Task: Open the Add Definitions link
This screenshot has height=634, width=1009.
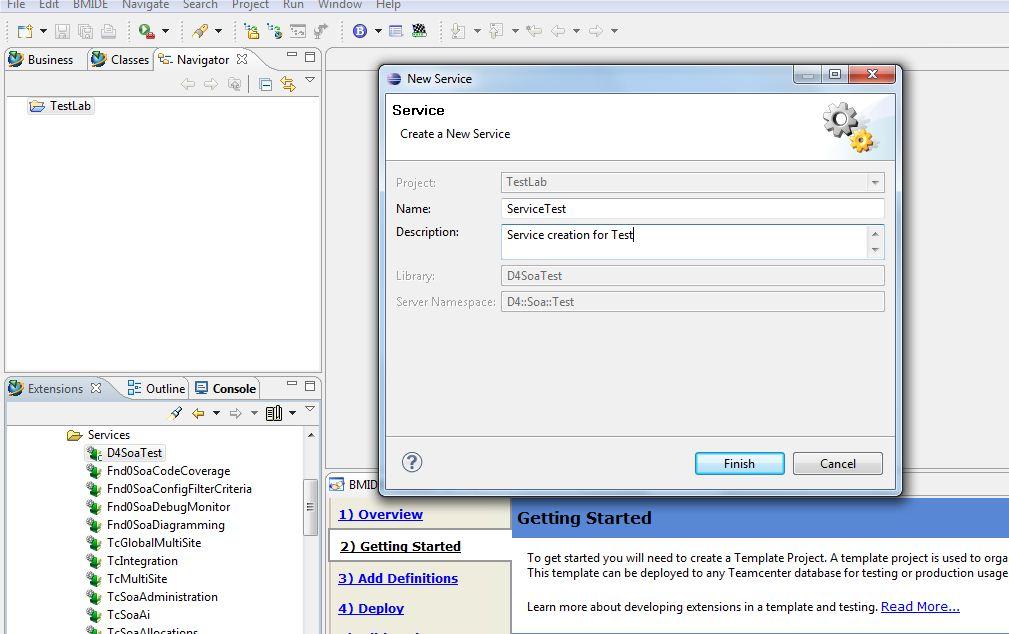Action: pyautogui.click(x=398, y=578)
